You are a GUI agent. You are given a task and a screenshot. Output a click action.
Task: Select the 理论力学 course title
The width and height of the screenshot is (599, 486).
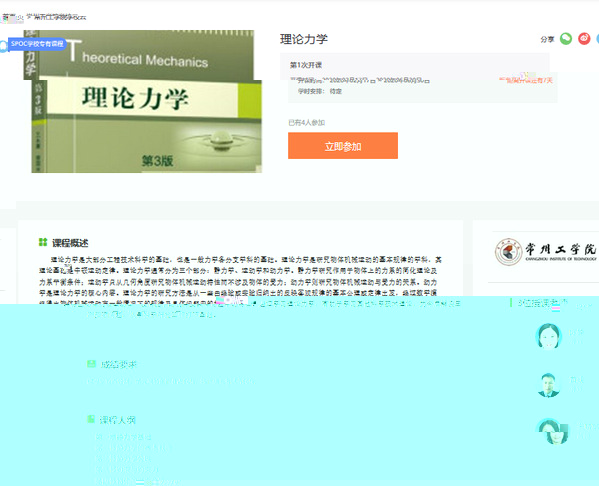click(x=304, y=39)
